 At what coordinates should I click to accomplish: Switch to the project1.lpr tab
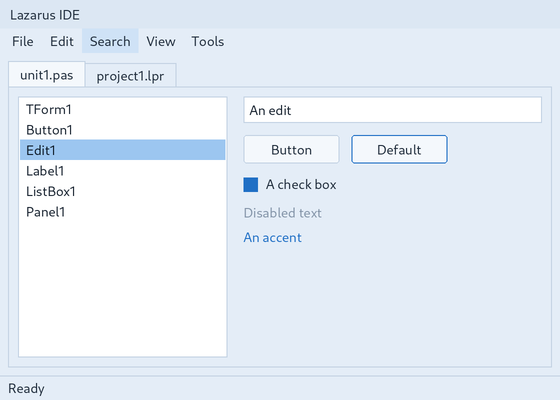click(x=130, y=76)
